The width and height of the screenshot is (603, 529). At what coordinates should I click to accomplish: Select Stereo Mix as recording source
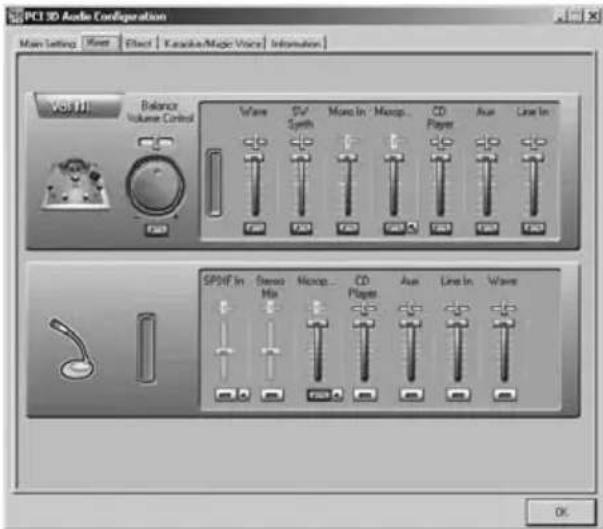click(272, 394)
